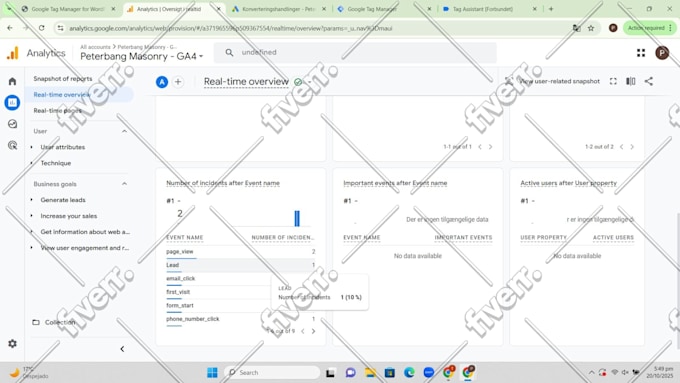Click Active users after User property title
Viewport: 680px width, 383px height.
coord(569,183)
